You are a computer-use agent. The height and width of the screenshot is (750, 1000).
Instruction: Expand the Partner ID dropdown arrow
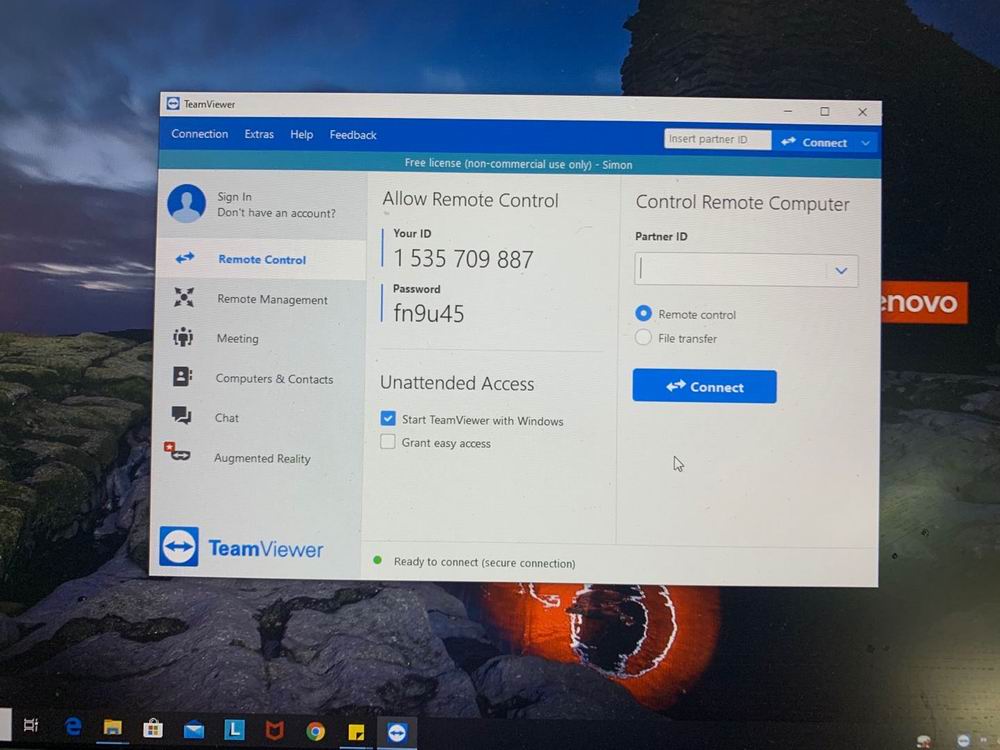coord(841,271)
